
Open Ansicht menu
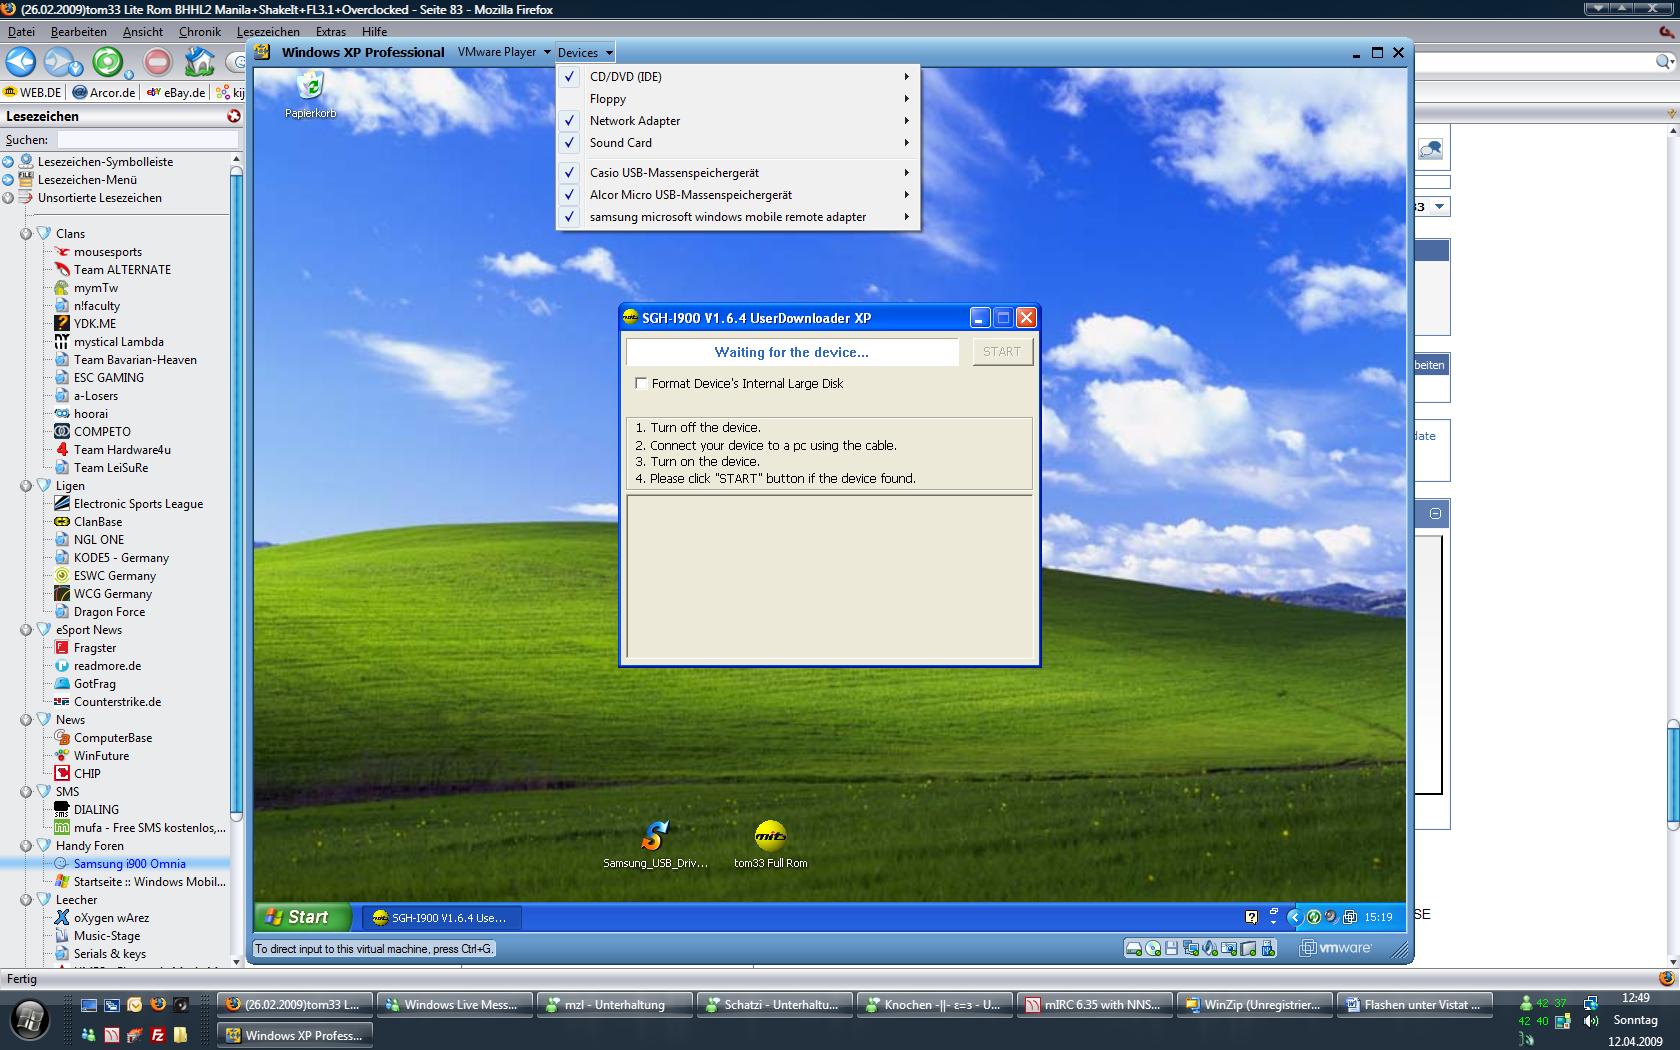pyautogui.click(x=143, y=32)
